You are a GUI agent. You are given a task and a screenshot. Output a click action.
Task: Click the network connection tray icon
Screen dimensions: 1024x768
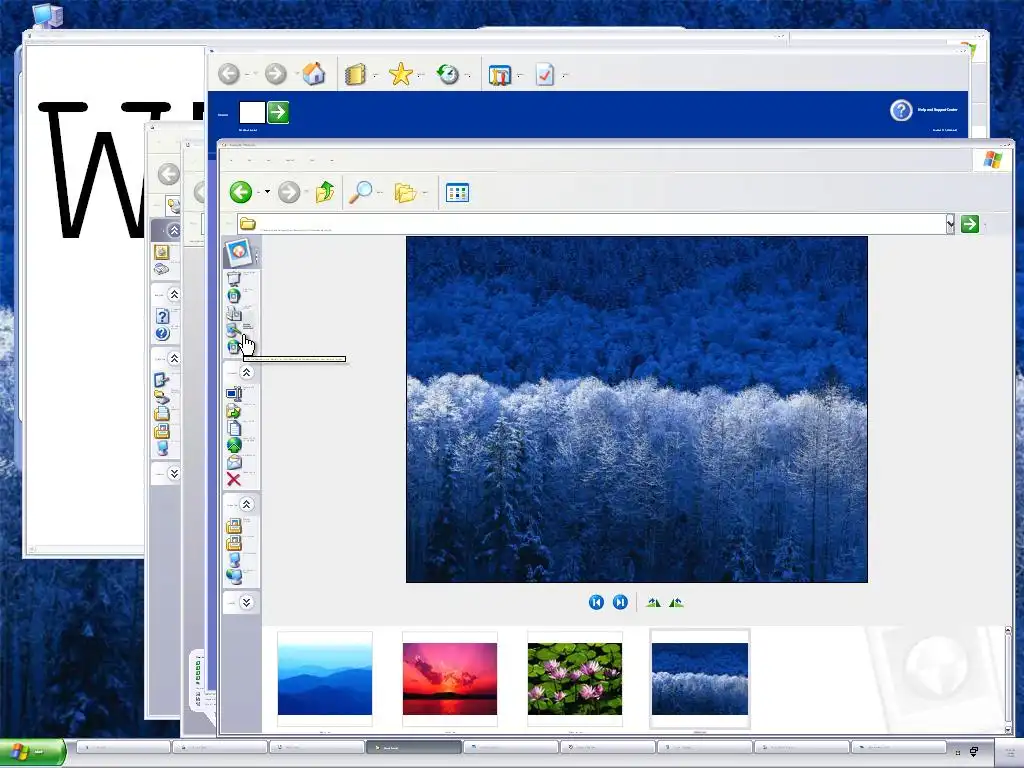pyautogui.click(x=974, y=752)
